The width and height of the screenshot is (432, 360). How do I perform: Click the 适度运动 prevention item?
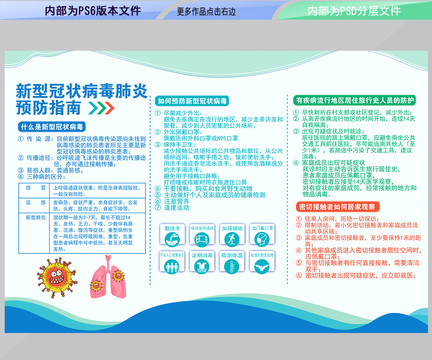172,207
